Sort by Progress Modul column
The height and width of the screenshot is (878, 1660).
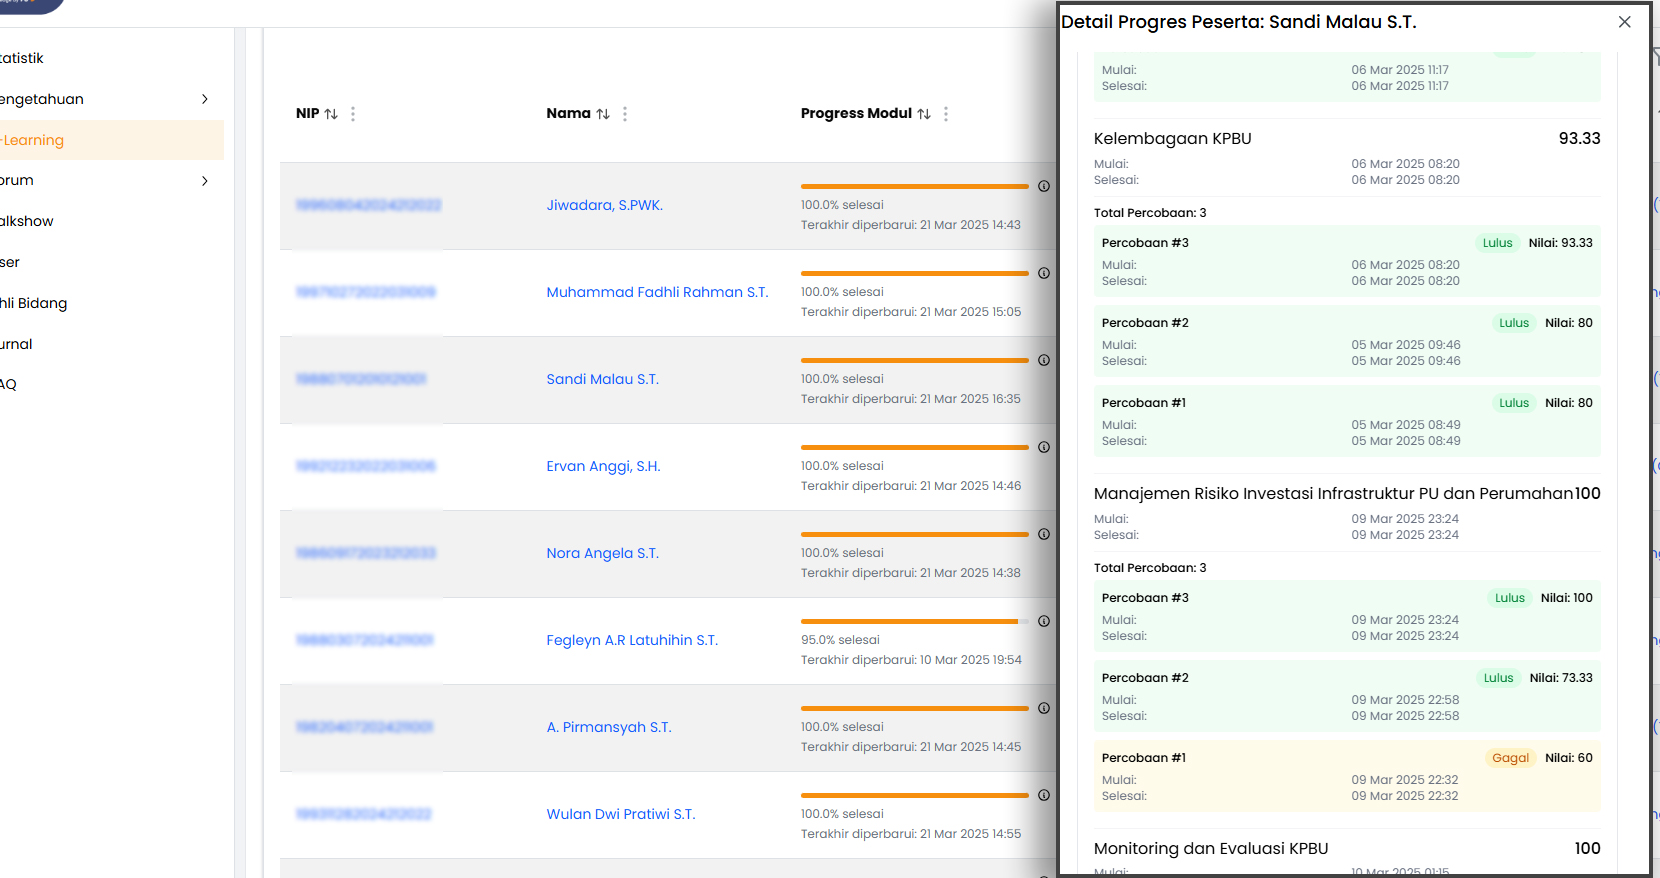(924, 114)
